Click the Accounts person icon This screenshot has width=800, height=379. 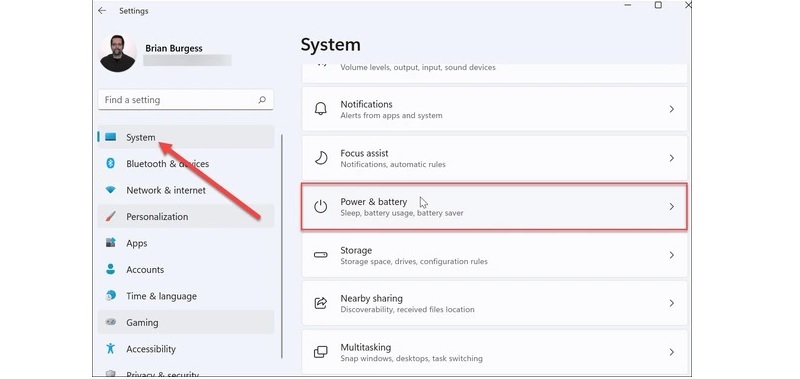click(110, 269)
